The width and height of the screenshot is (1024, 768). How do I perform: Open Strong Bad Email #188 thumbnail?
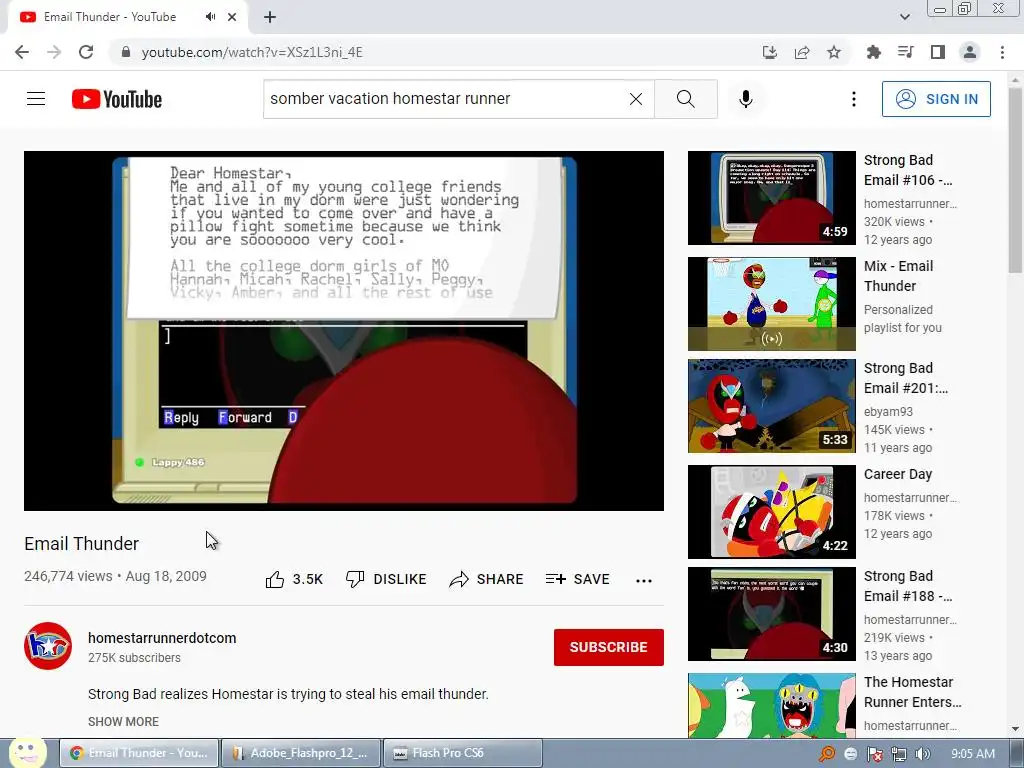click(771, 613)
